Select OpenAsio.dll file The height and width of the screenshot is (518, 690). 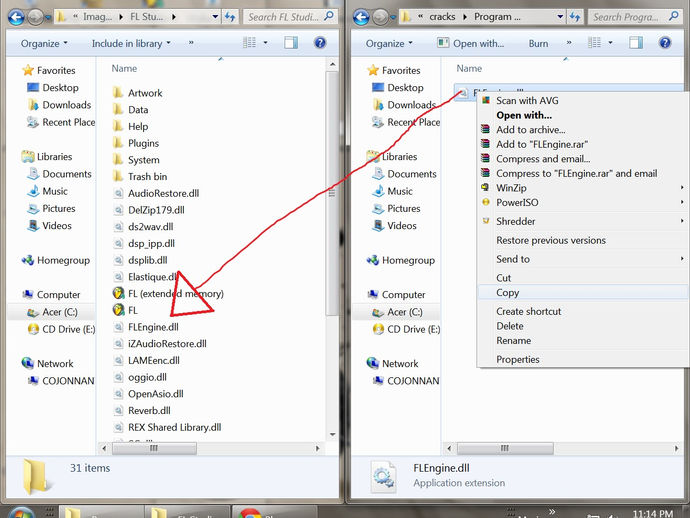click(x=149, y=394)
